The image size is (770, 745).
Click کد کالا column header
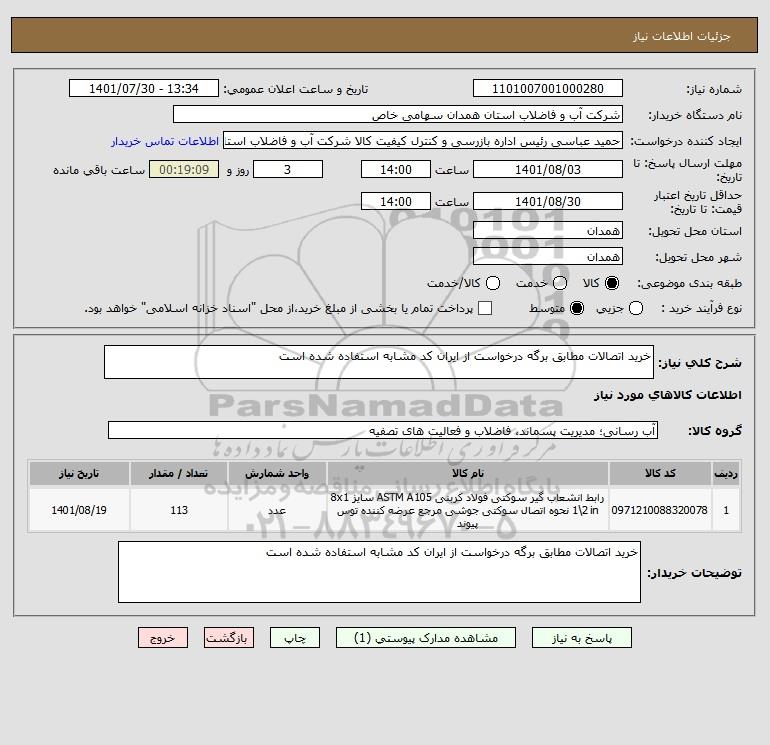[x=660, y=473]
